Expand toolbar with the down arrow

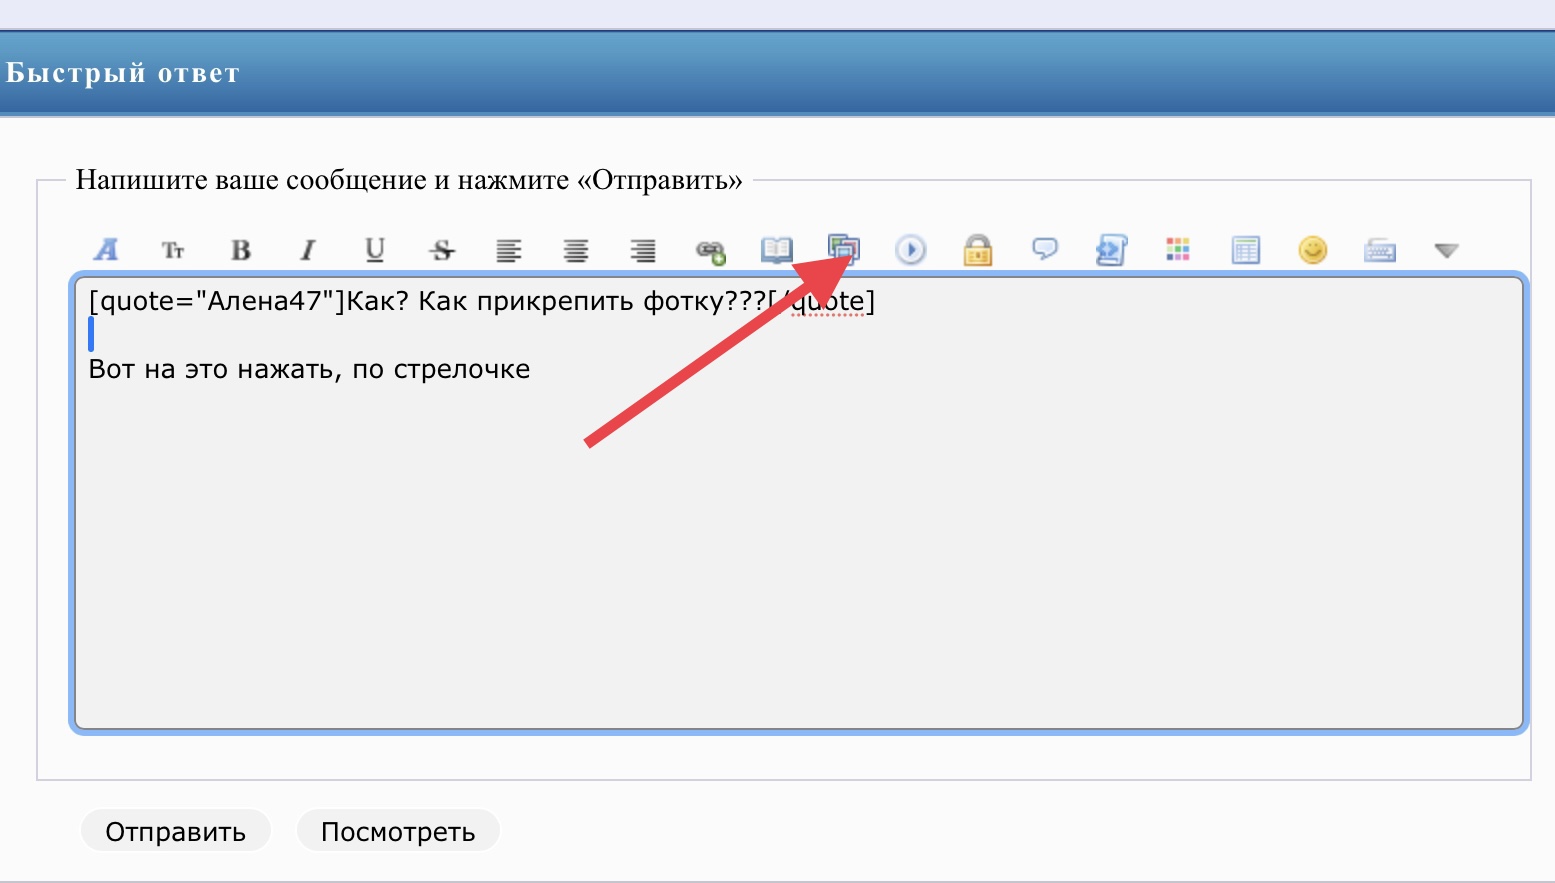pos(1446,251)
